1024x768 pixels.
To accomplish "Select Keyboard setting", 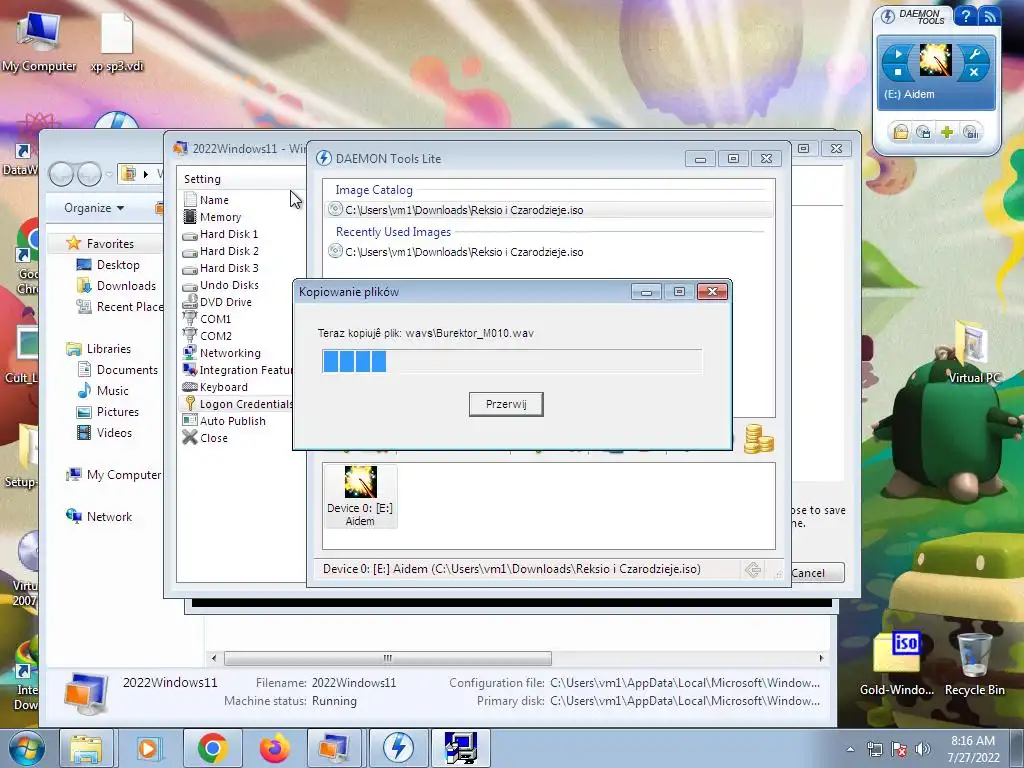I will coord(216,387).
